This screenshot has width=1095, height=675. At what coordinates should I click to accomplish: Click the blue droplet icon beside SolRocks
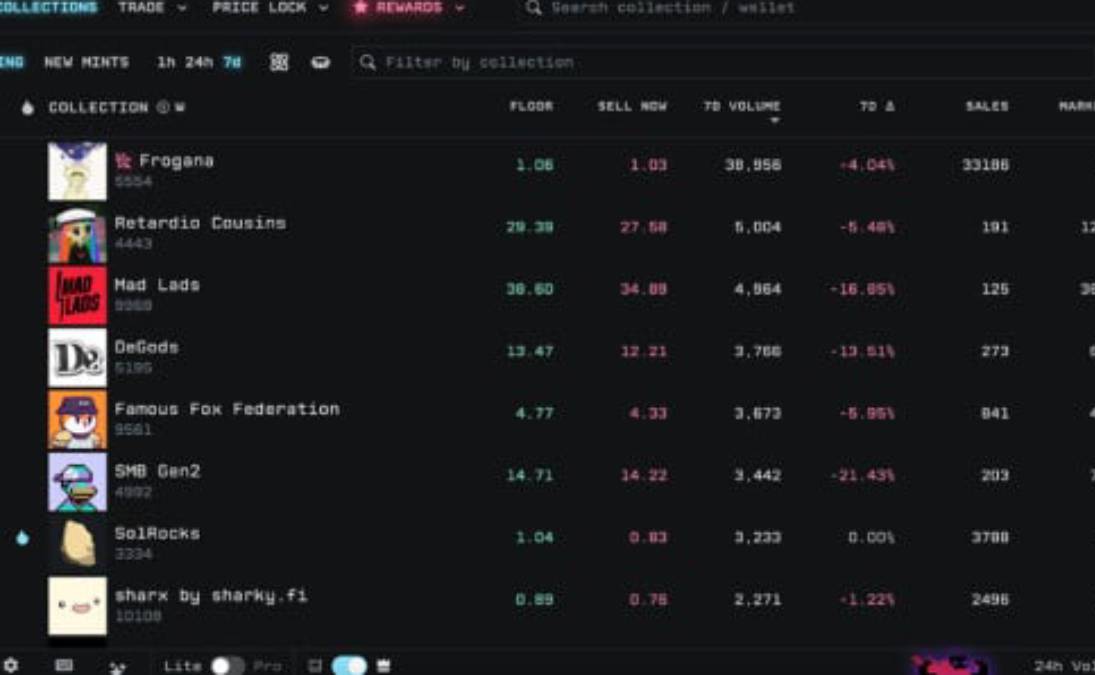pyautogui.click(x=23, y=538)
